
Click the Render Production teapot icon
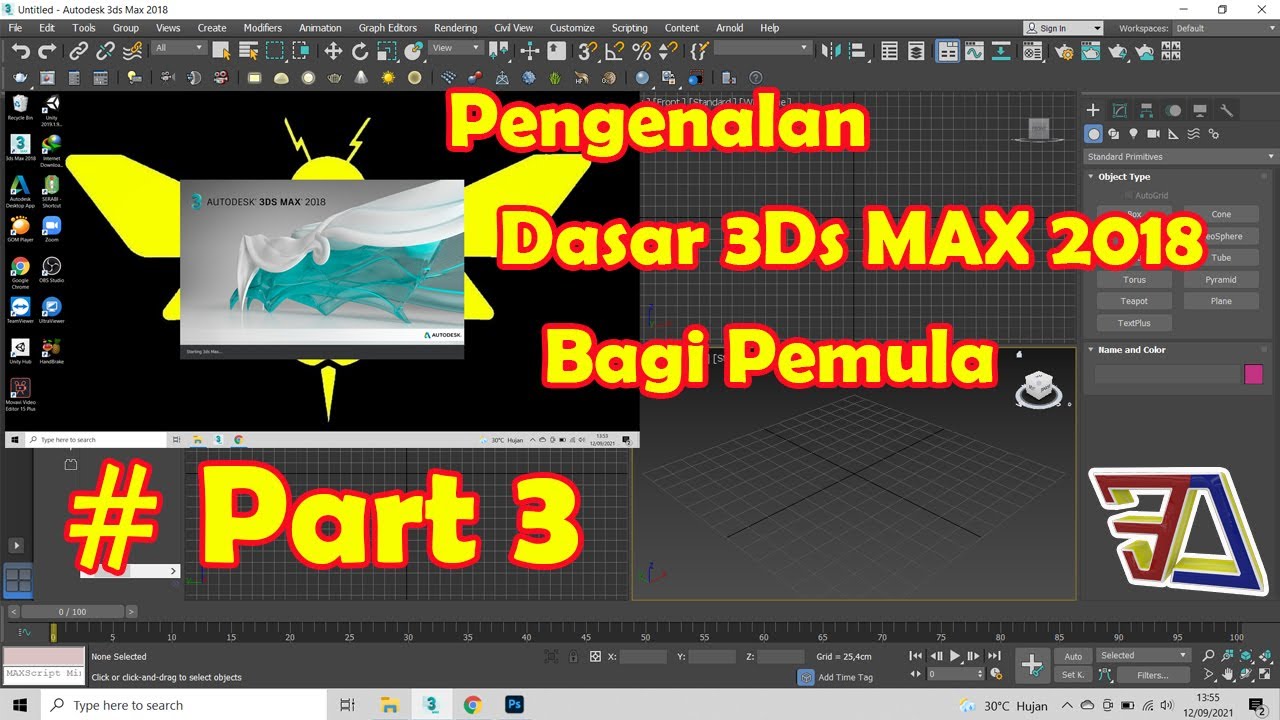pyautogui.click(x=1118, y=50)
